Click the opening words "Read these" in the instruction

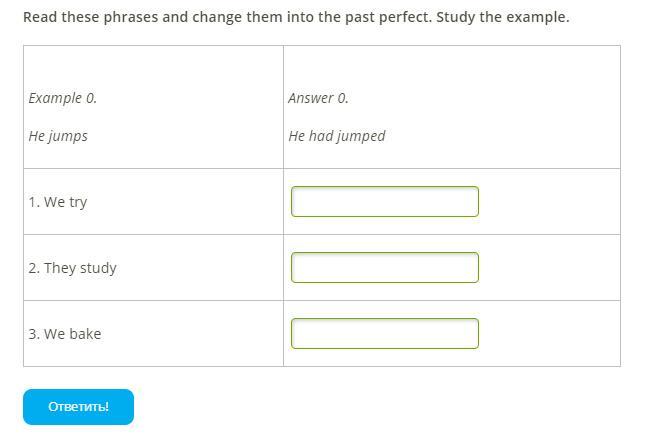coord(60,17)
